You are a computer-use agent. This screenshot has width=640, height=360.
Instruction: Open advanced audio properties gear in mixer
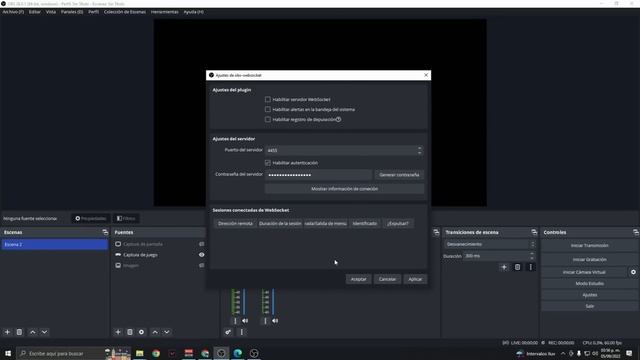click(x=228, y=332)
